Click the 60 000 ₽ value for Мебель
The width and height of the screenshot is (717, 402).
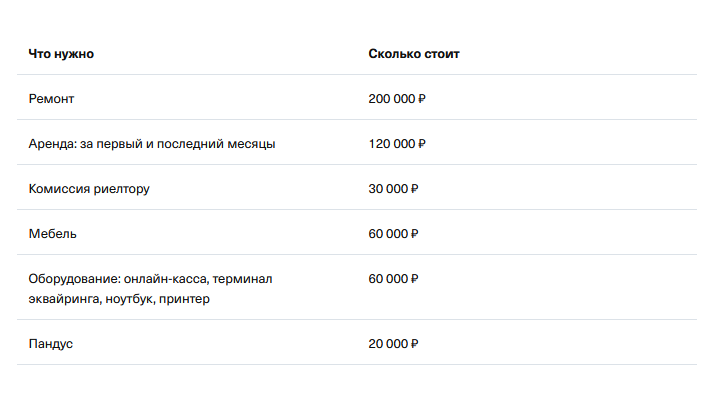tap(393, 234)
